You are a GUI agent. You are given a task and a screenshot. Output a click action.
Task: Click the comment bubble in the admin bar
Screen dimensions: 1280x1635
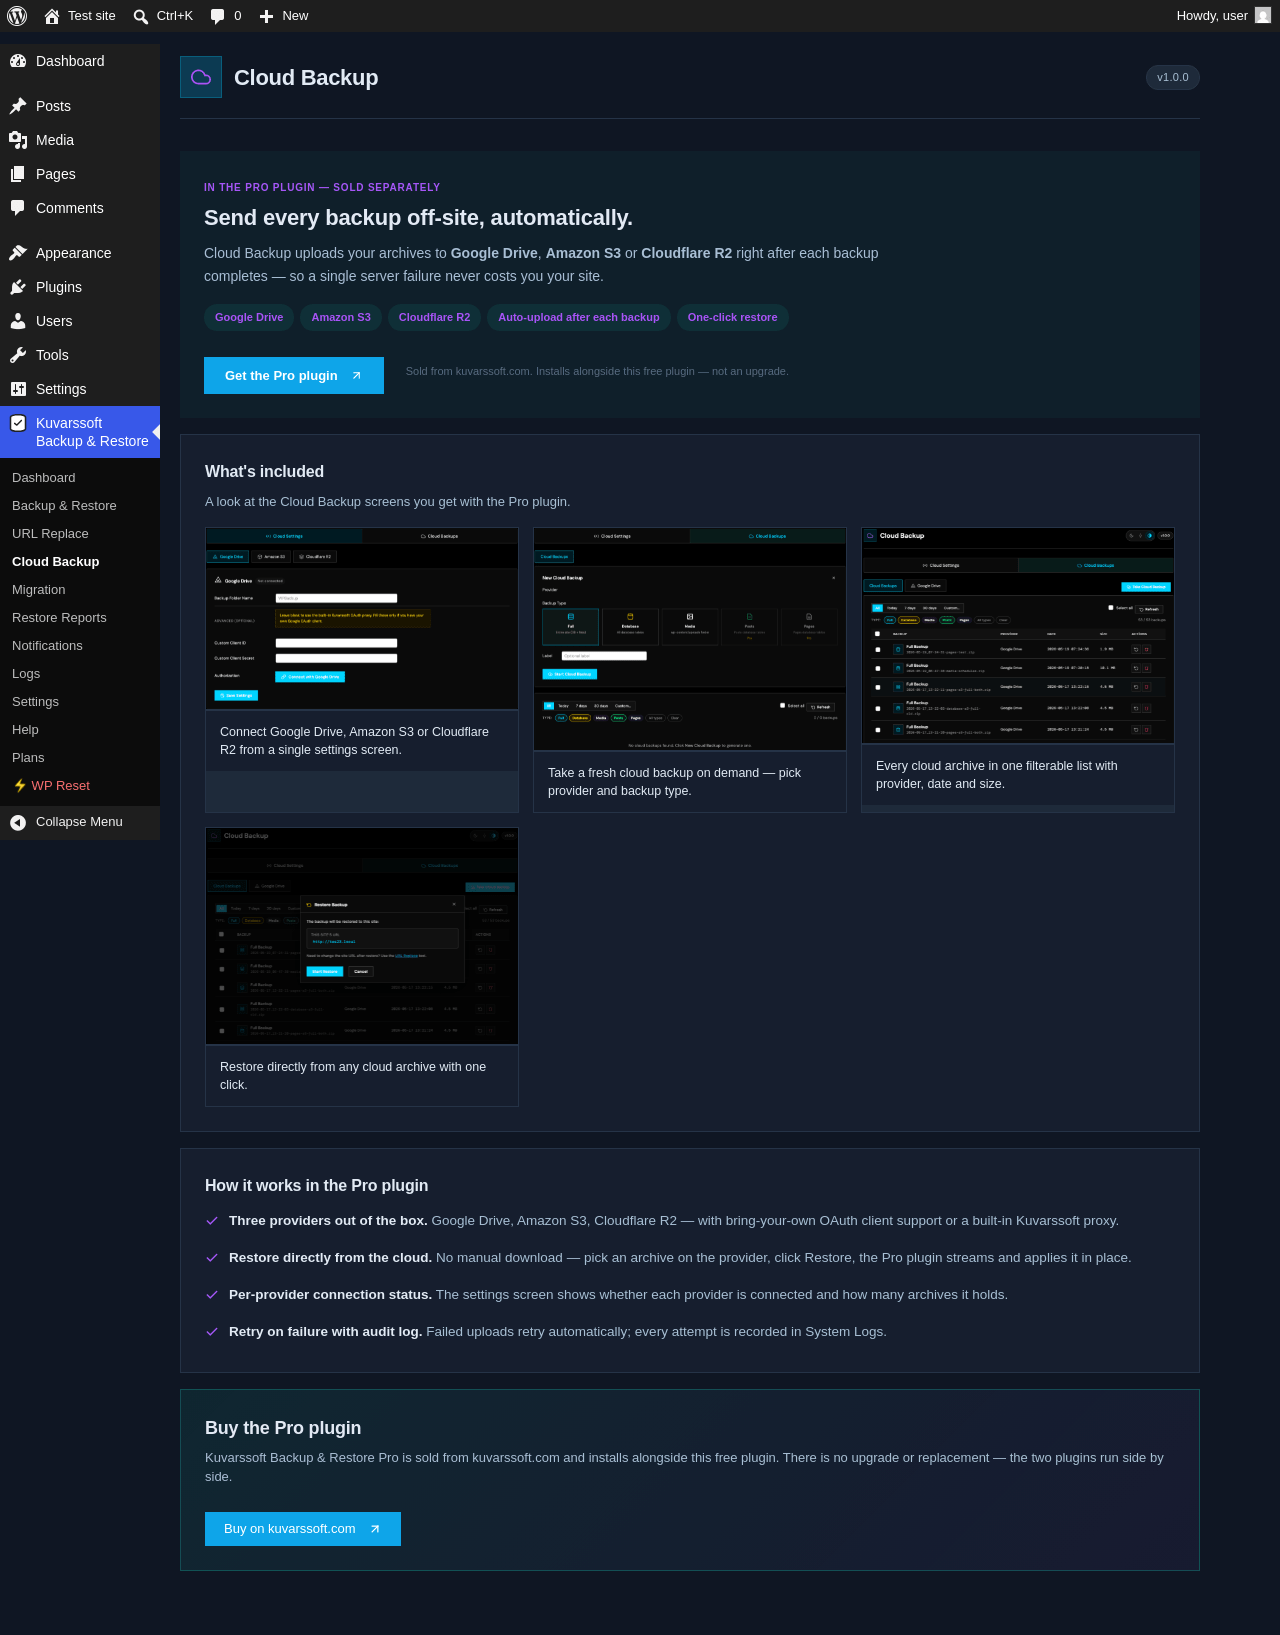click(217, 16)
